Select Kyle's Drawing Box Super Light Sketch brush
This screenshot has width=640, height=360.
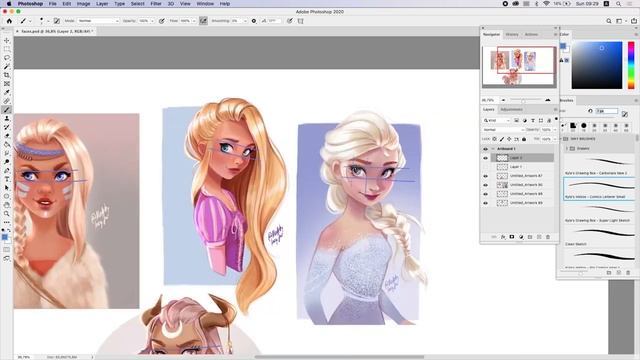[x=599, y=213]
